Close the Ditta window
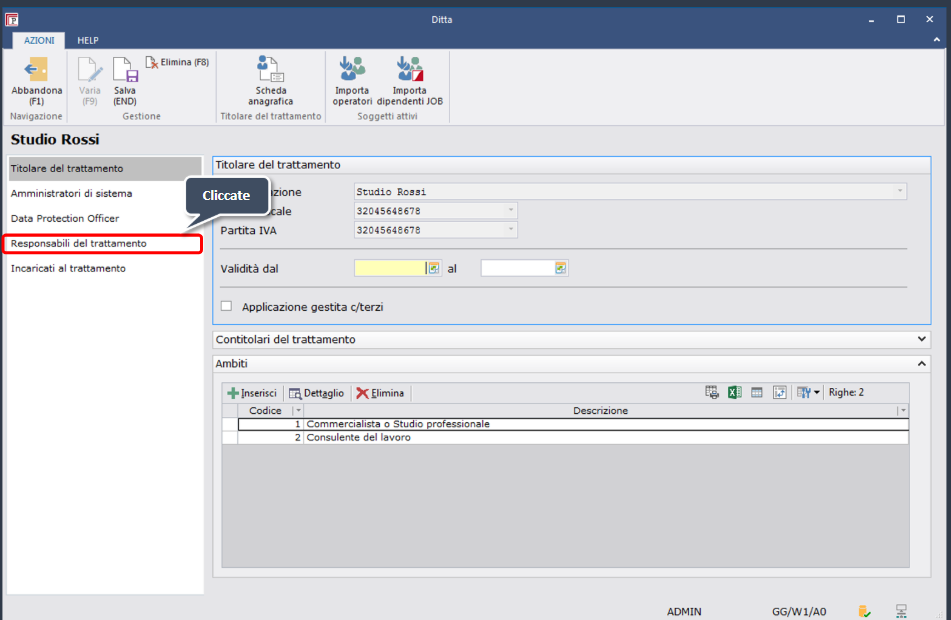Screen dimensions: 951x620 coord(929,19)
